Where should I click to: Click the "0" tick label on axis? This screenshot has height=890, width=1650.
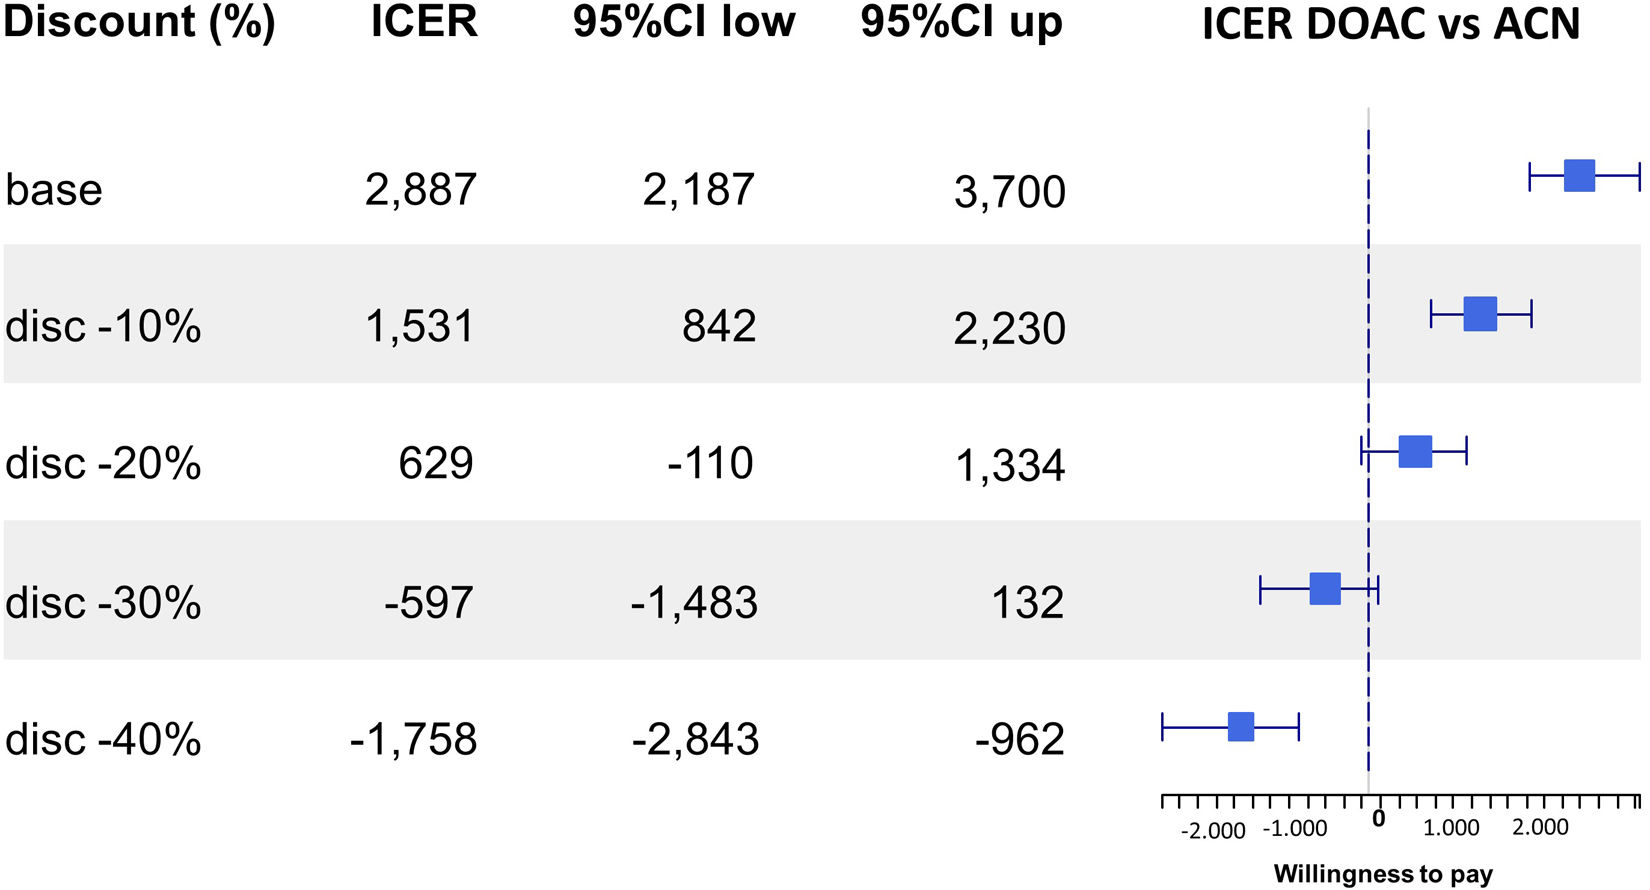[1379, 820]
